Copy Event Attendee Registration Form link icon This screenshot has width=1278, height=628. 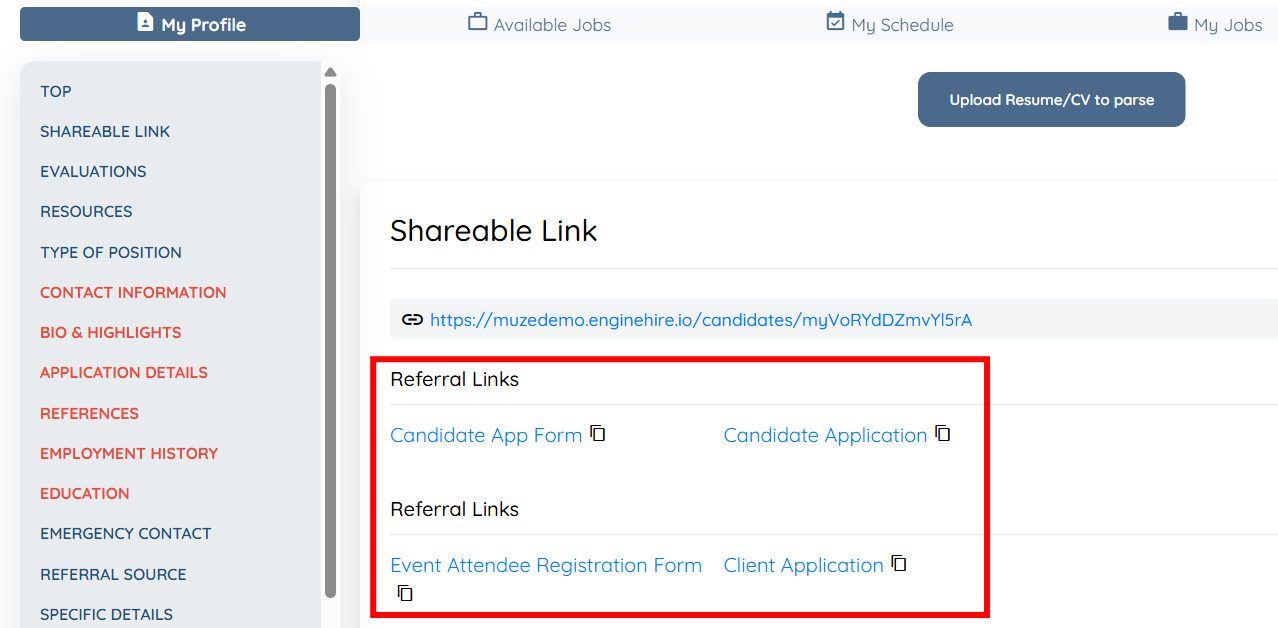(405, 593)
